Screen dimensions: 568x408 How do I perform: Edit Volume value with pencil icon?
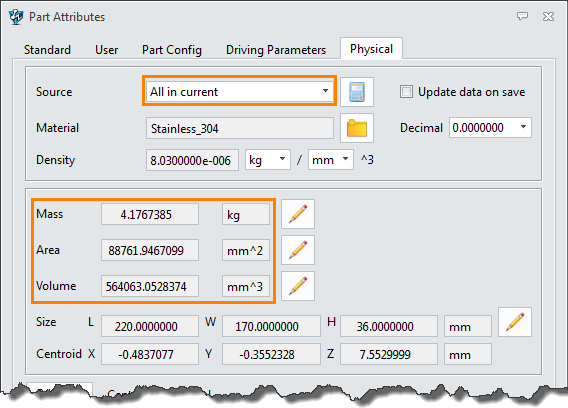click(298, 286)
